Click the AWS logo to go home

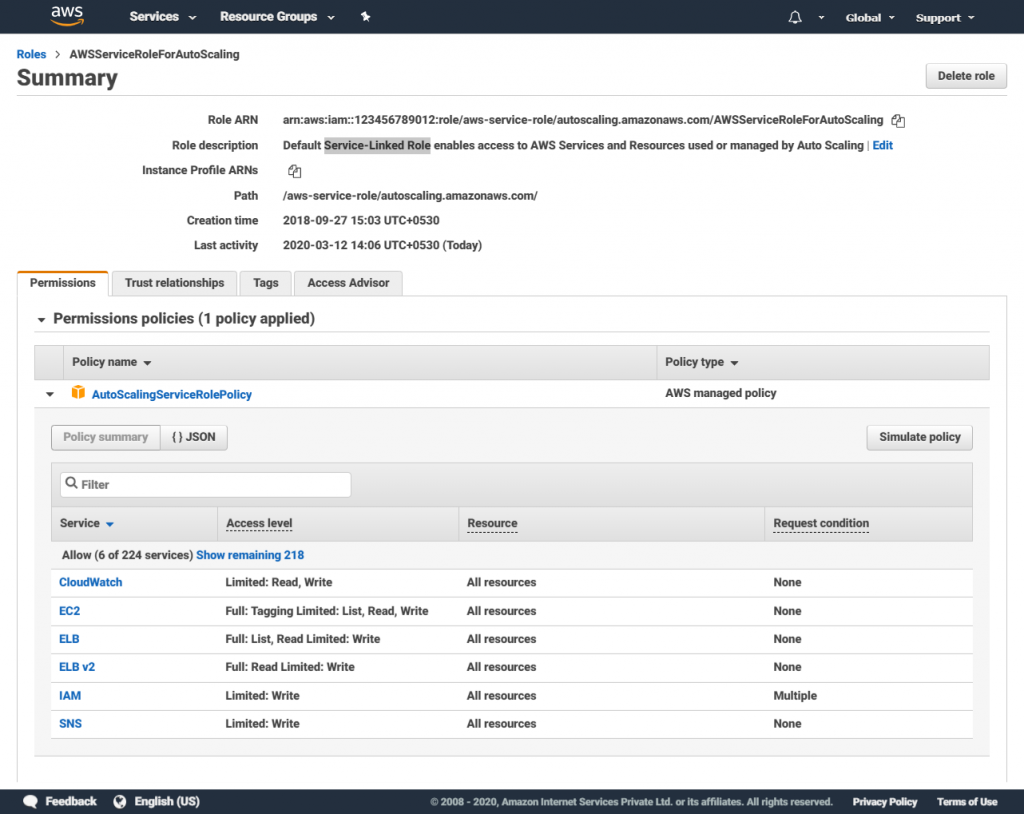(x=66, y=15)
